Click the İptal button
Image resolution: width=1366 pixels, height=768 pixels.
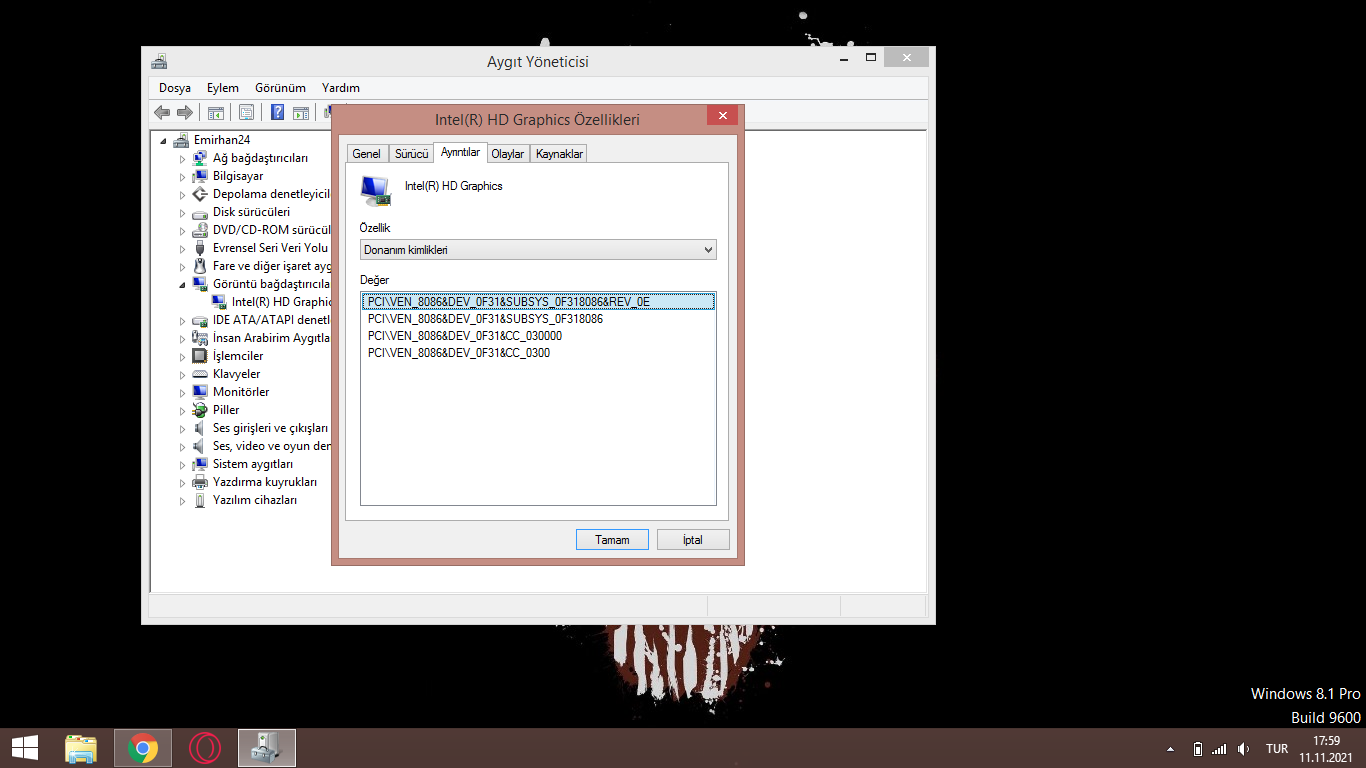pyautogui.click(x=693, y=540)
